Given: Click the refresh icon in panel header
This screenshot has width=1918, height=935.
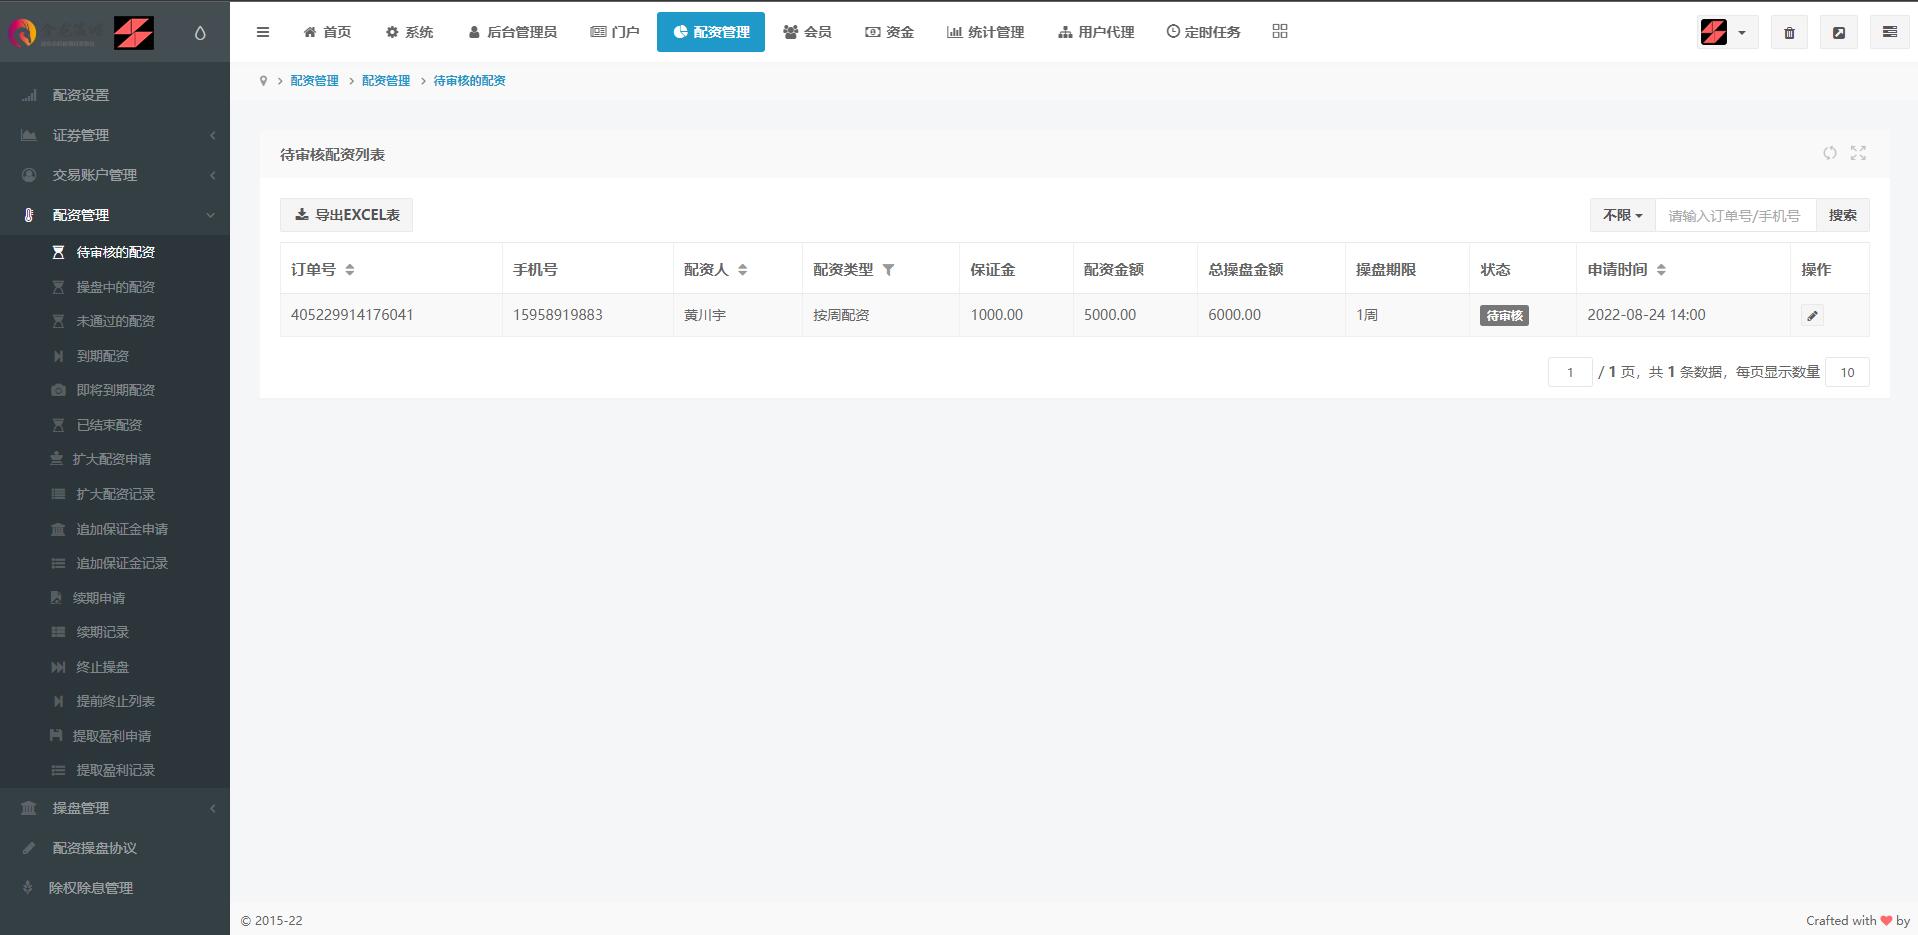Looking at the screenshot, I should point(1829,153).
